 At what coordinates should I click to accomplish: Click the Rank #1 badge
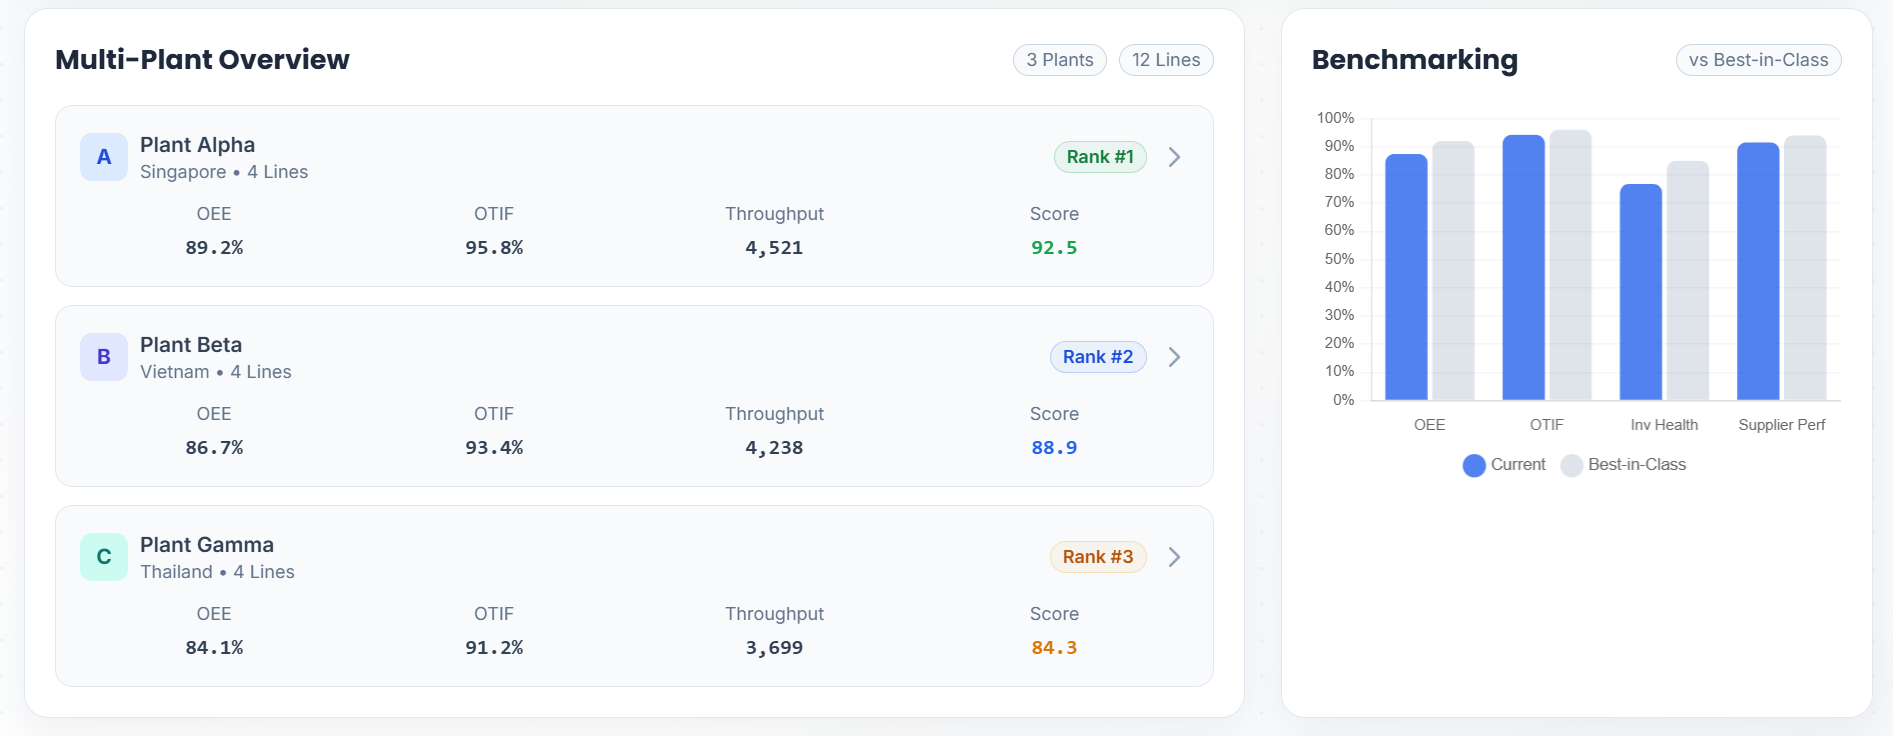pos(1099,157)
